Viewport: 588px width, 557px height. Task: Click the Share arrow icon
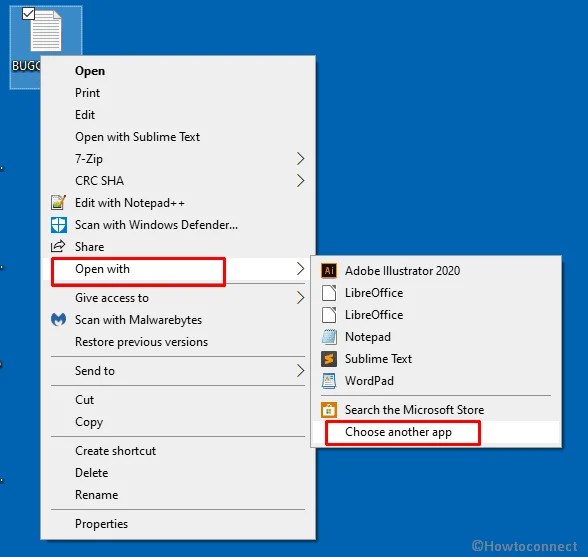coord(58,246)
